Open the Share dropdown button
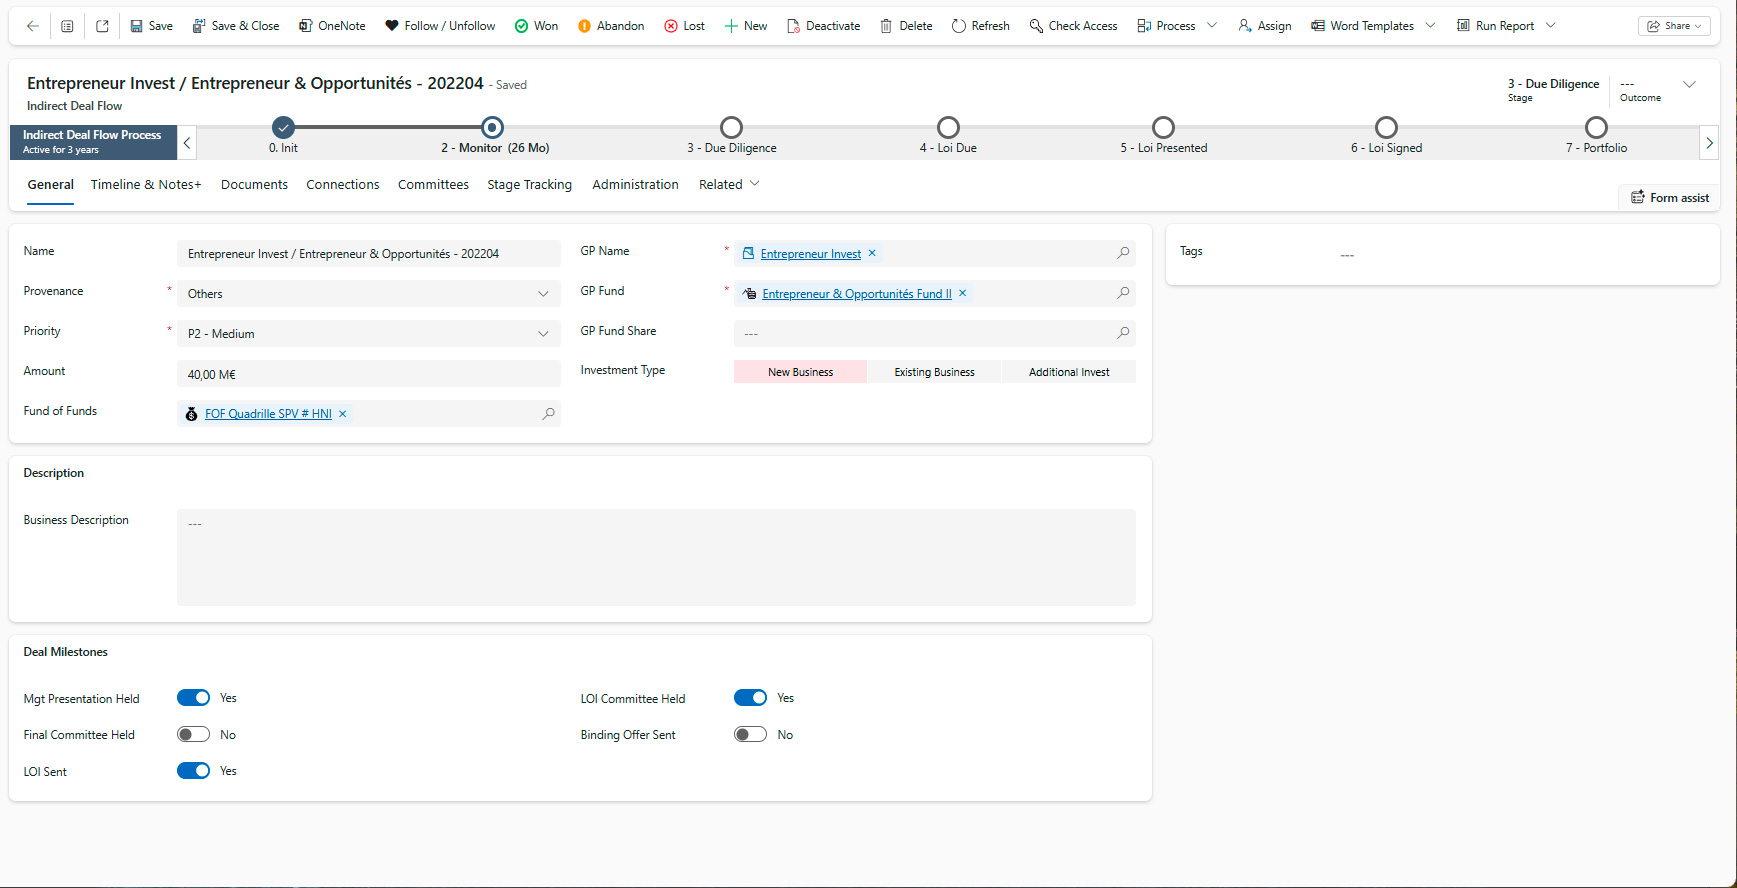The width and height of the screenshot is (1737, 888). (x=1674, y=26)
